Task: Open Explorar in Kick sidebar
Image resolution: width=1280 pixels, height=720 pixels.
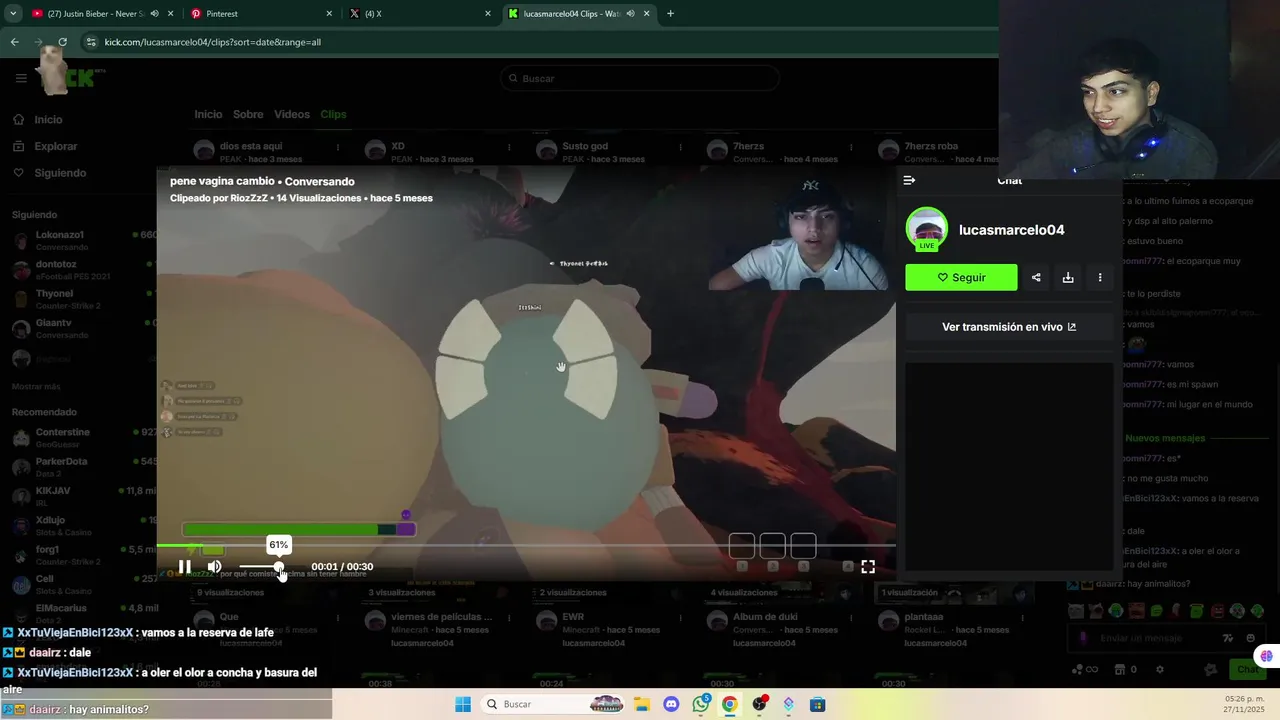Action: pos(45,146)
